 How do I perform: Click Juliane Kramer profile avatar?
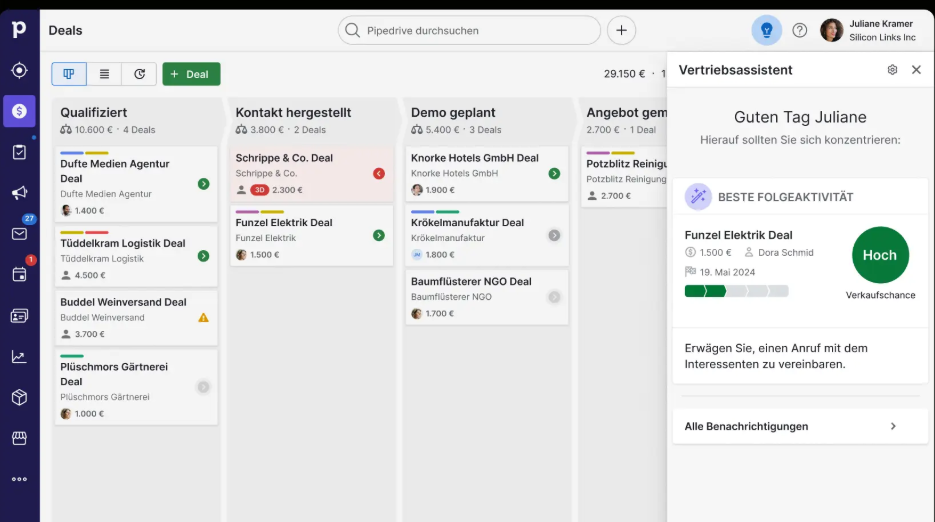point(831,30)
